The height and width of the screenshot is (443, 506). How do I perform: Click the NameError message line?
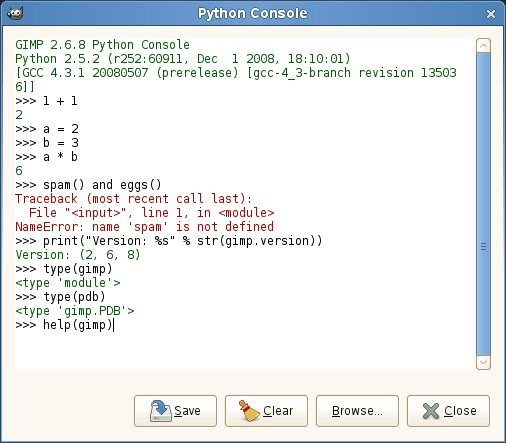click(x=144, y=227)
